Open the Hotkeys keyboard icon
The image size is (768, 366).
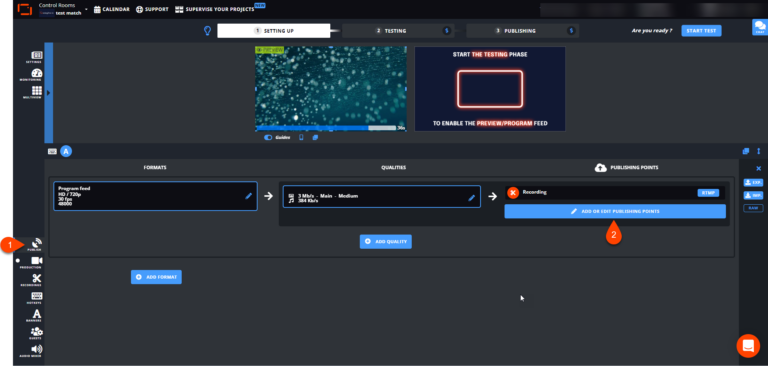point(37,296)
